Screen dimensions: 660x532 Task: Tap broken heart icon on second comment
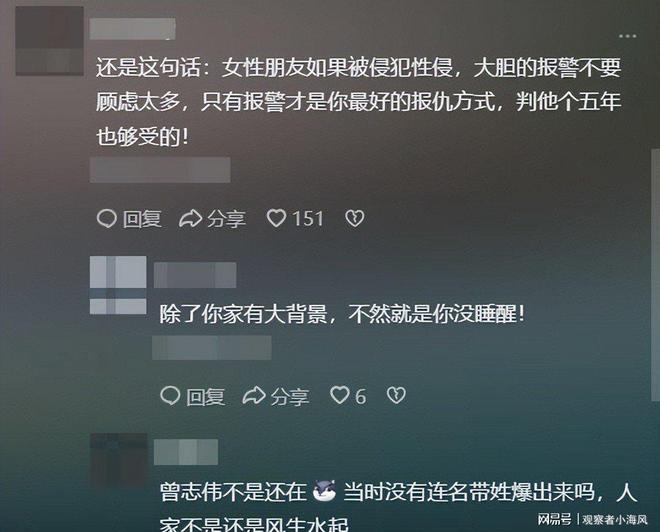(396, 395)
